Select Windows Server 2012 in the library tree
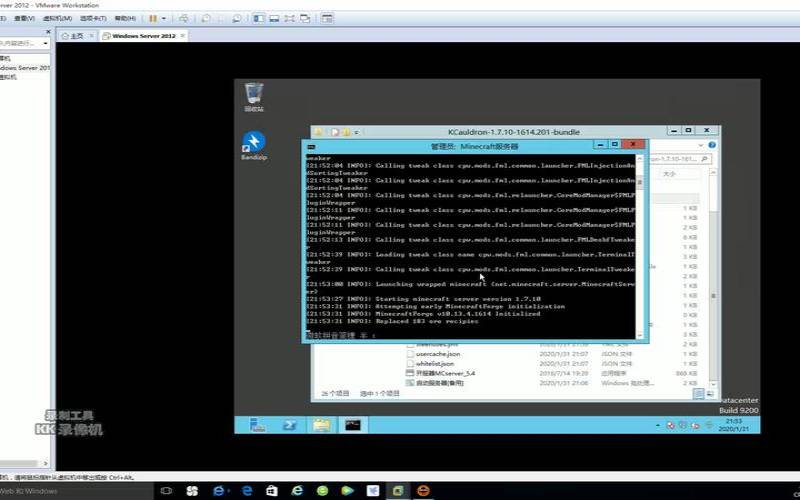800x500 pixels. [x=24, y=67]
